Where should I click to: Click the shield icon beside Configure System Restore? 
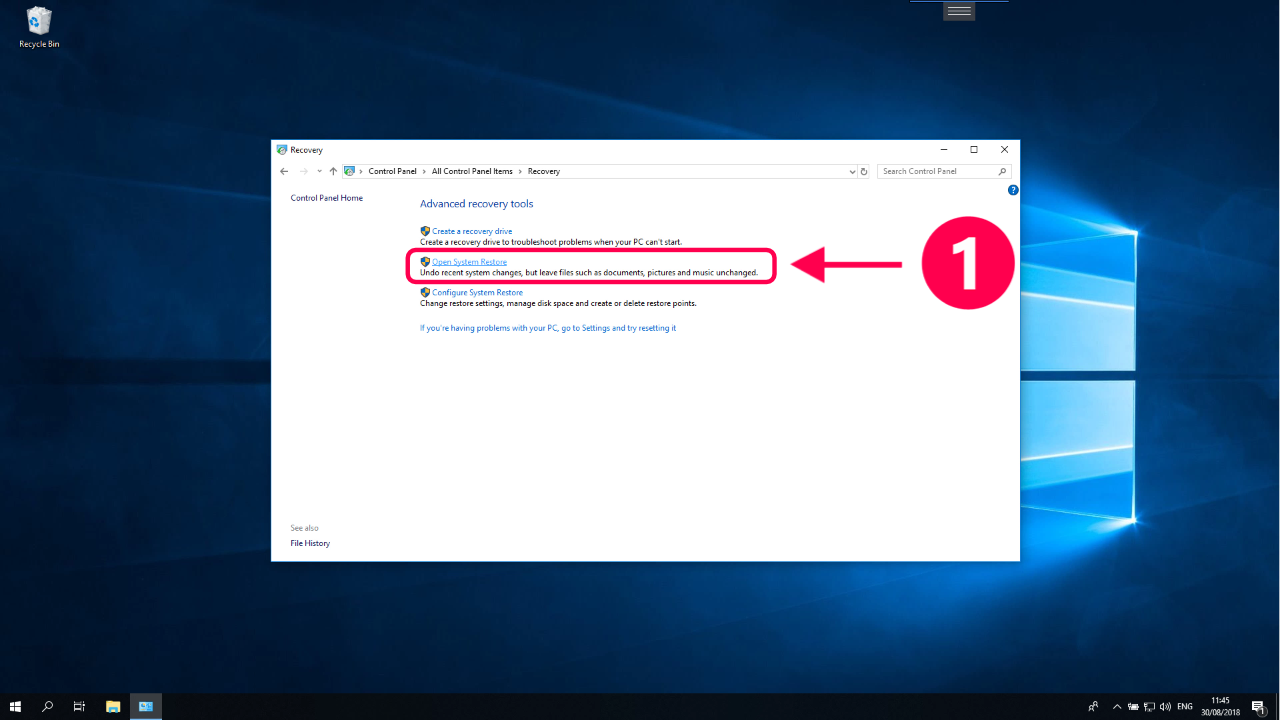[425, 292]
